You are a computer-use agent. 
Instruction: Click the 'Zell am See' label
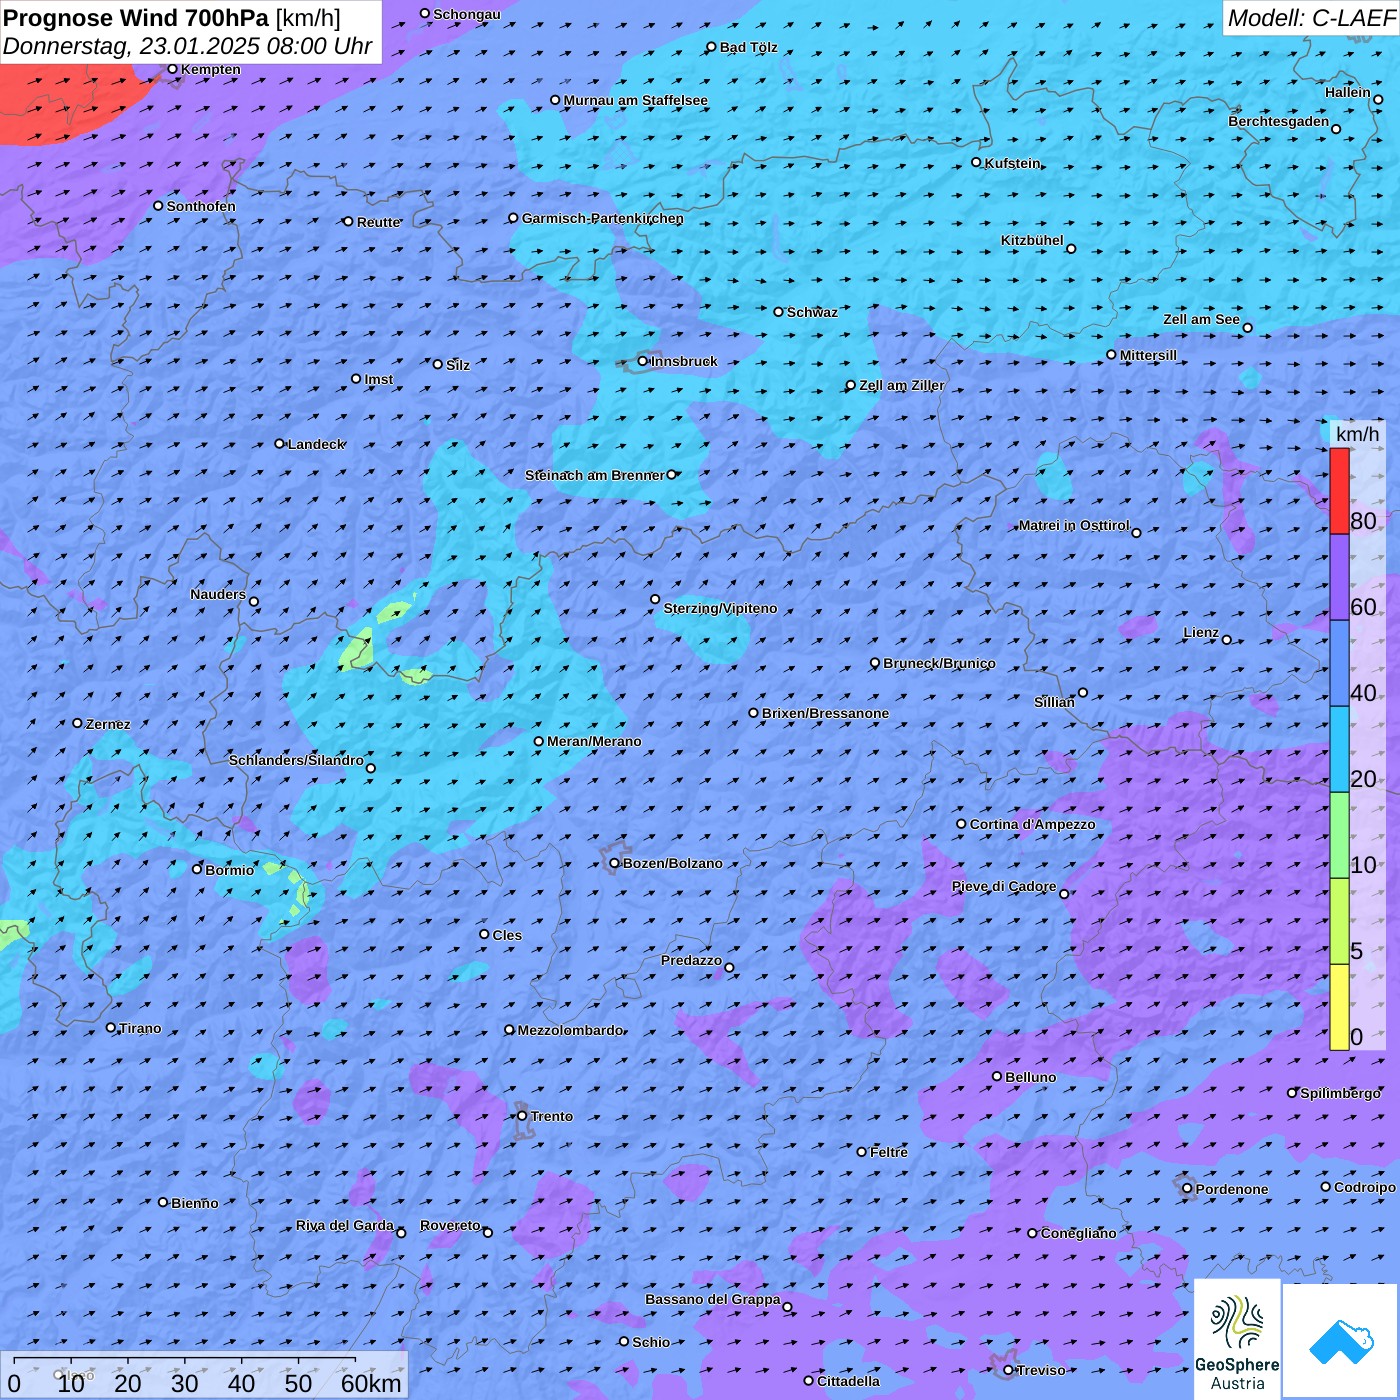1201,319
